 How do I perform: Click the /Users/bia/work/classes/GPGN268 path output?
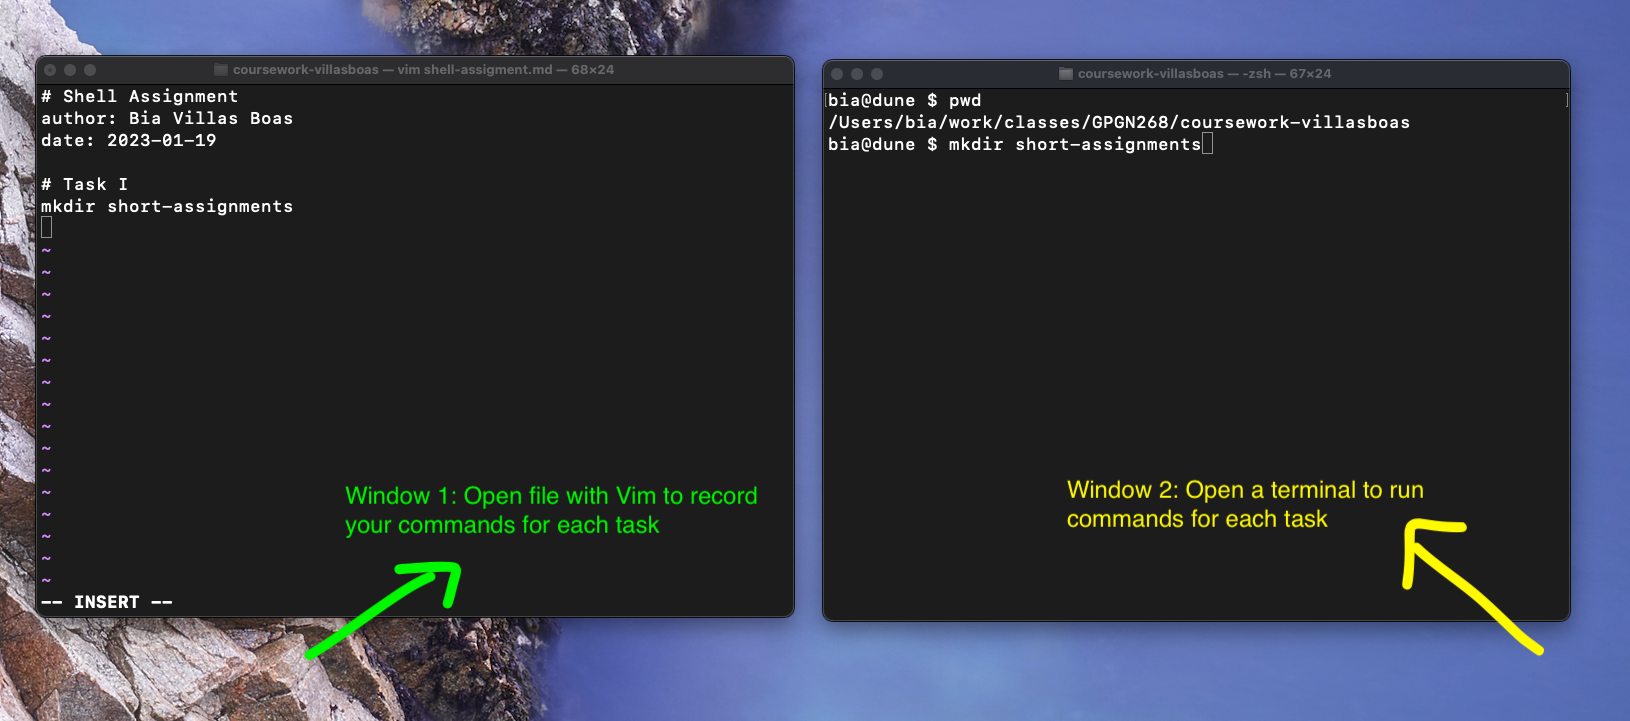click(1119, 122)
